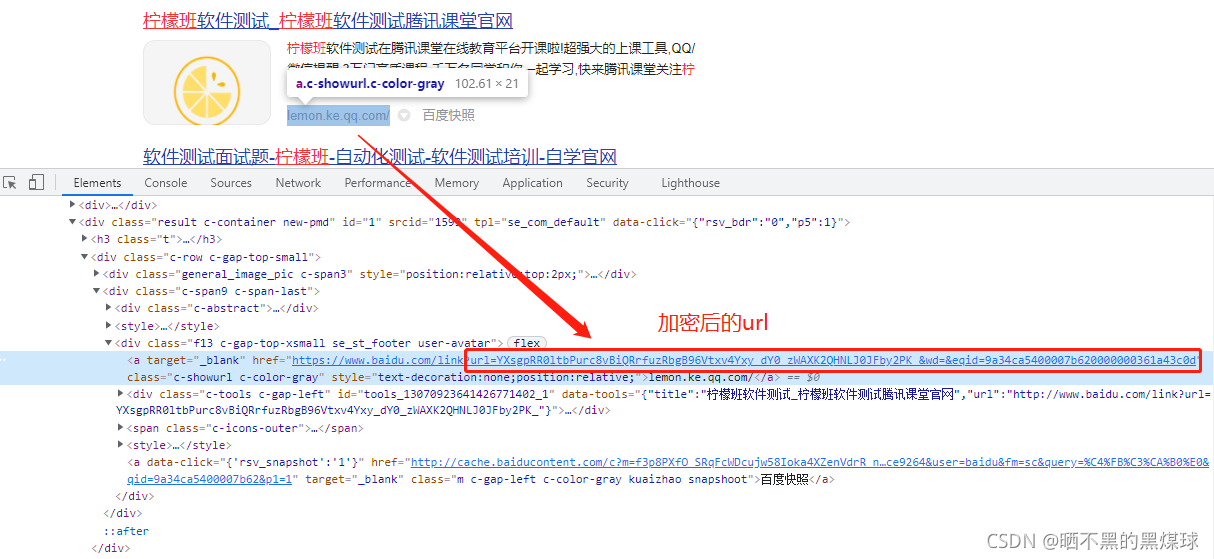This screenshot has width=1214, height=559.
Task: Collapse the f13 se_st_footer div node
Action: [108, 343]
